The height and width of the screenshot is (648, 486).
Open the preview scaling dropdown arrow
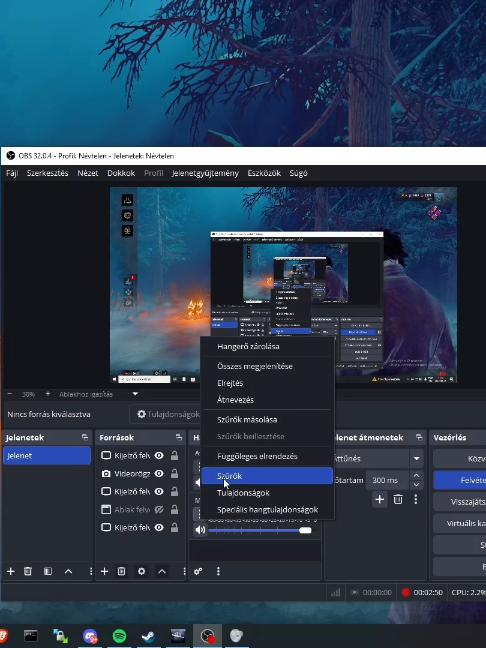coord(135,394)
